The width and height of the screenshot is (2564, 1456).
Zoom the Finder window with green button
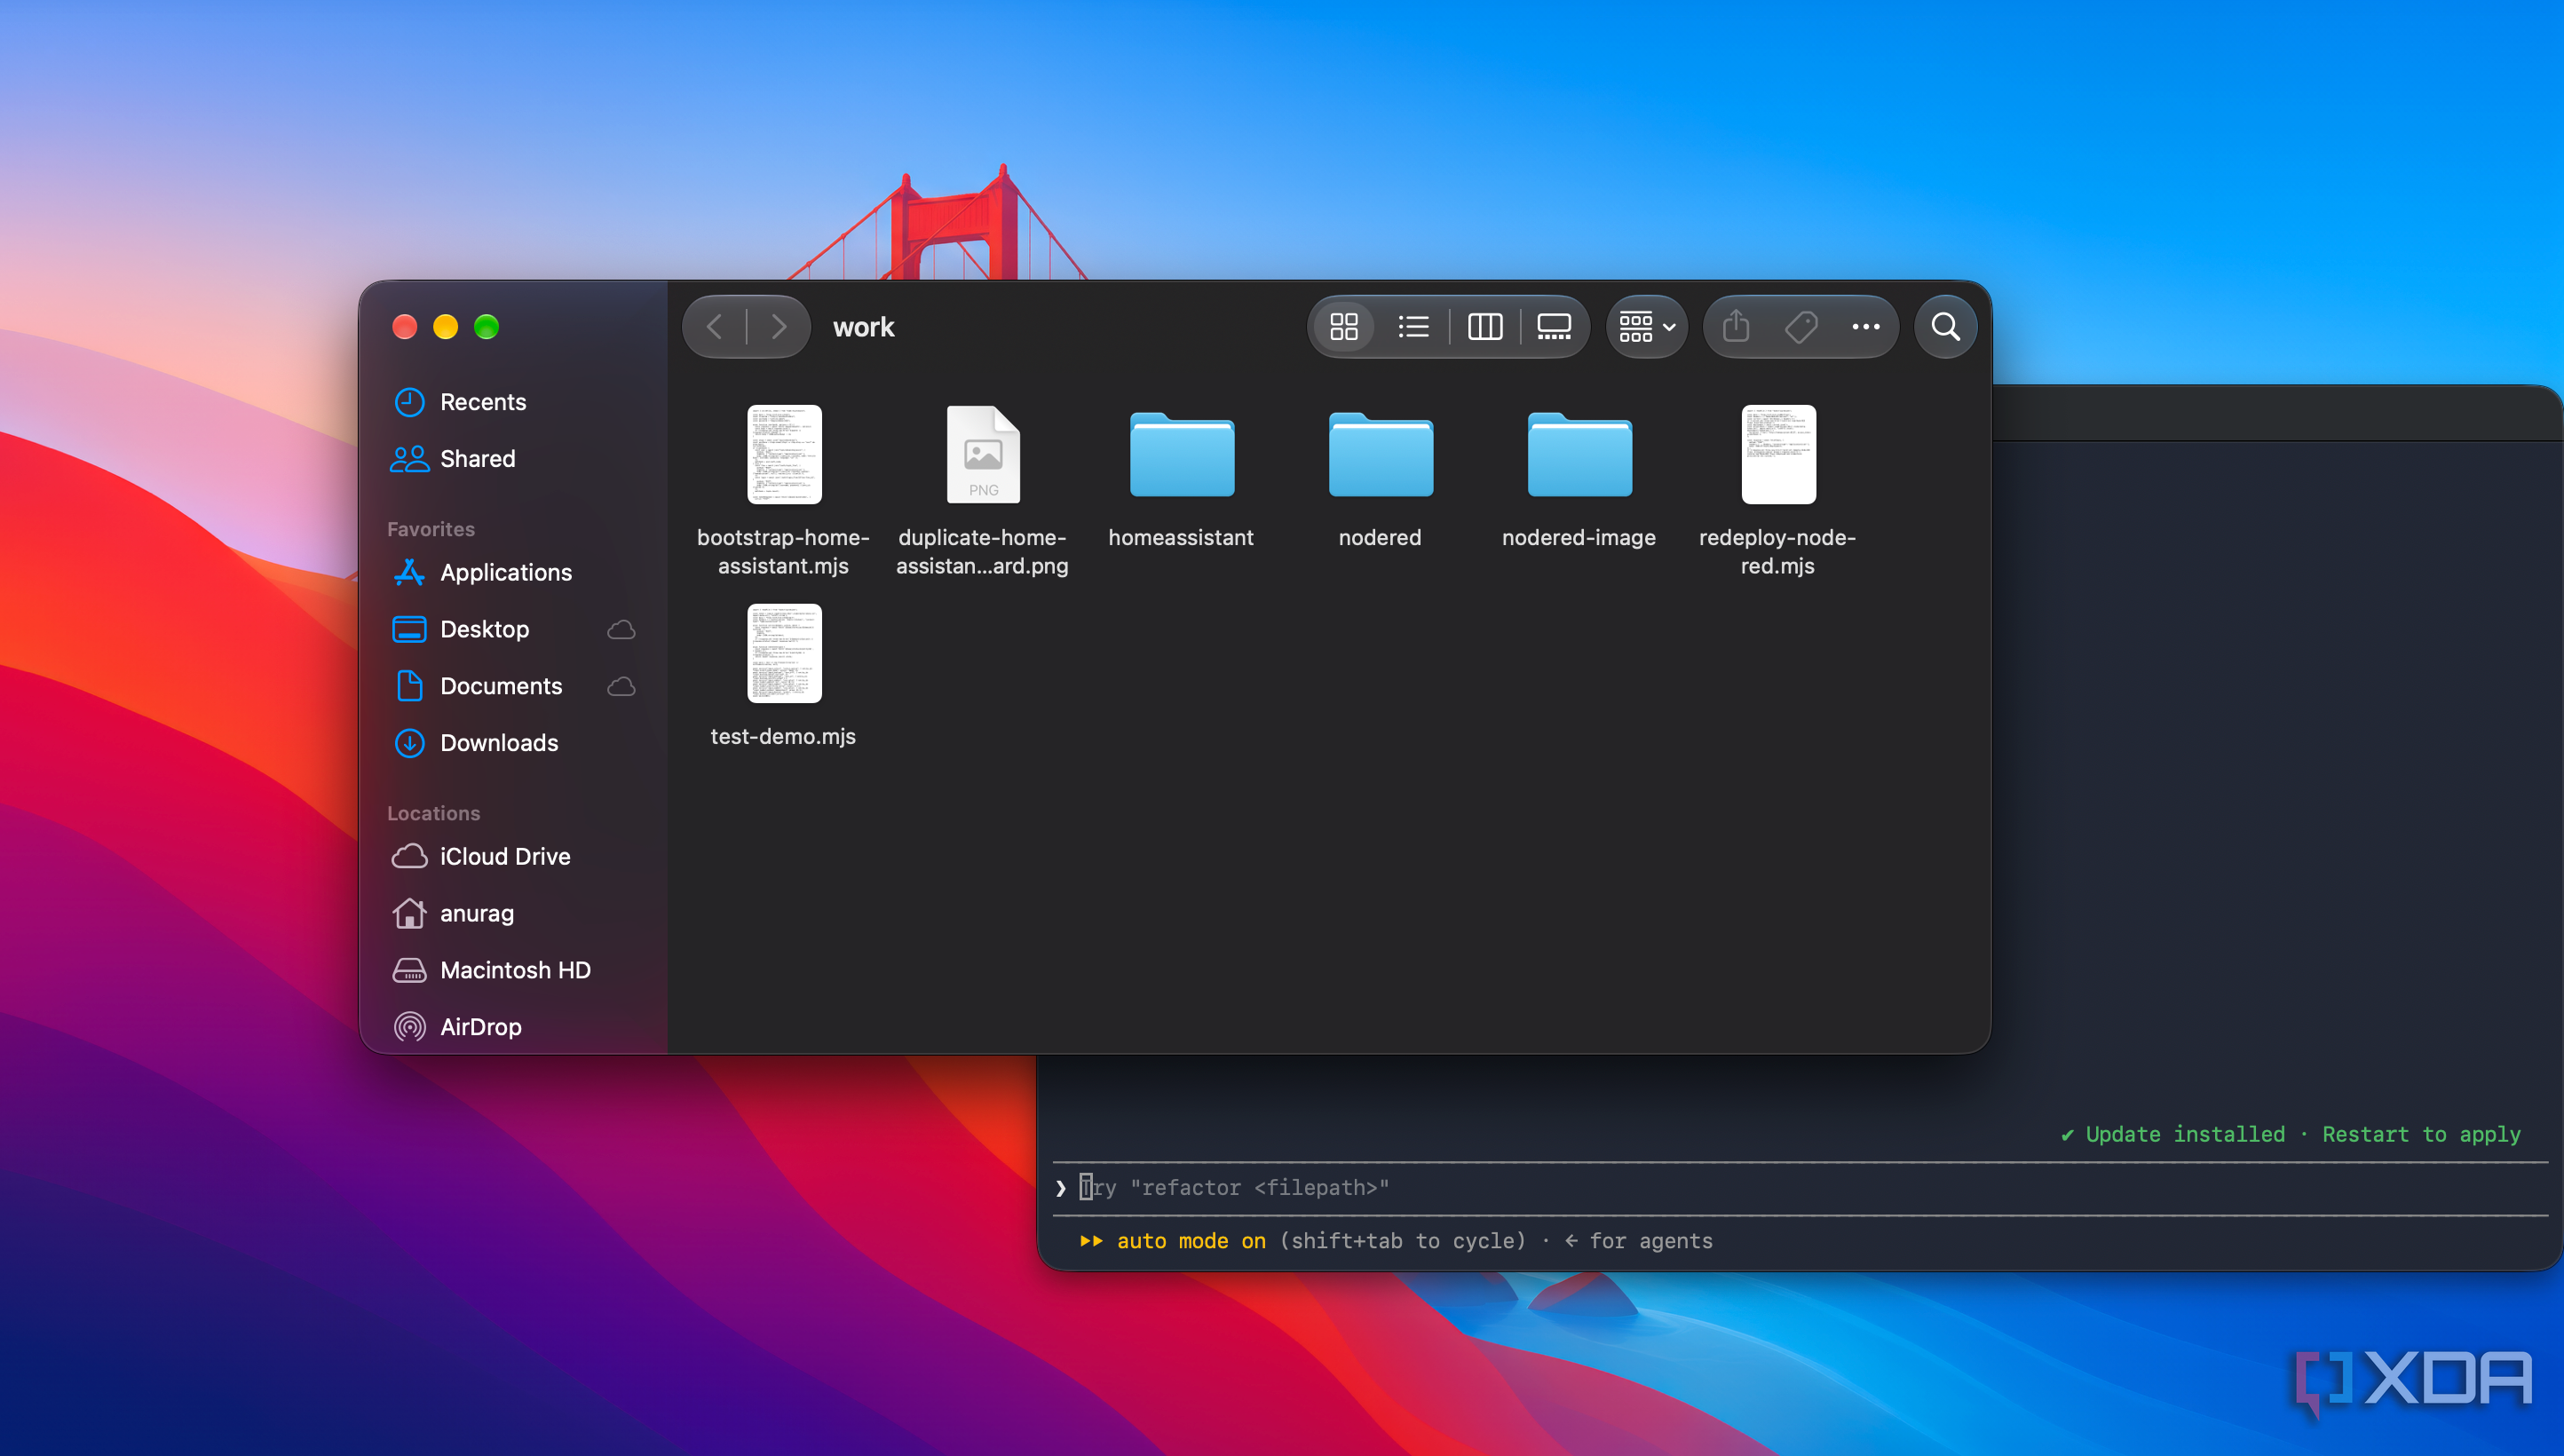(486, 327)
